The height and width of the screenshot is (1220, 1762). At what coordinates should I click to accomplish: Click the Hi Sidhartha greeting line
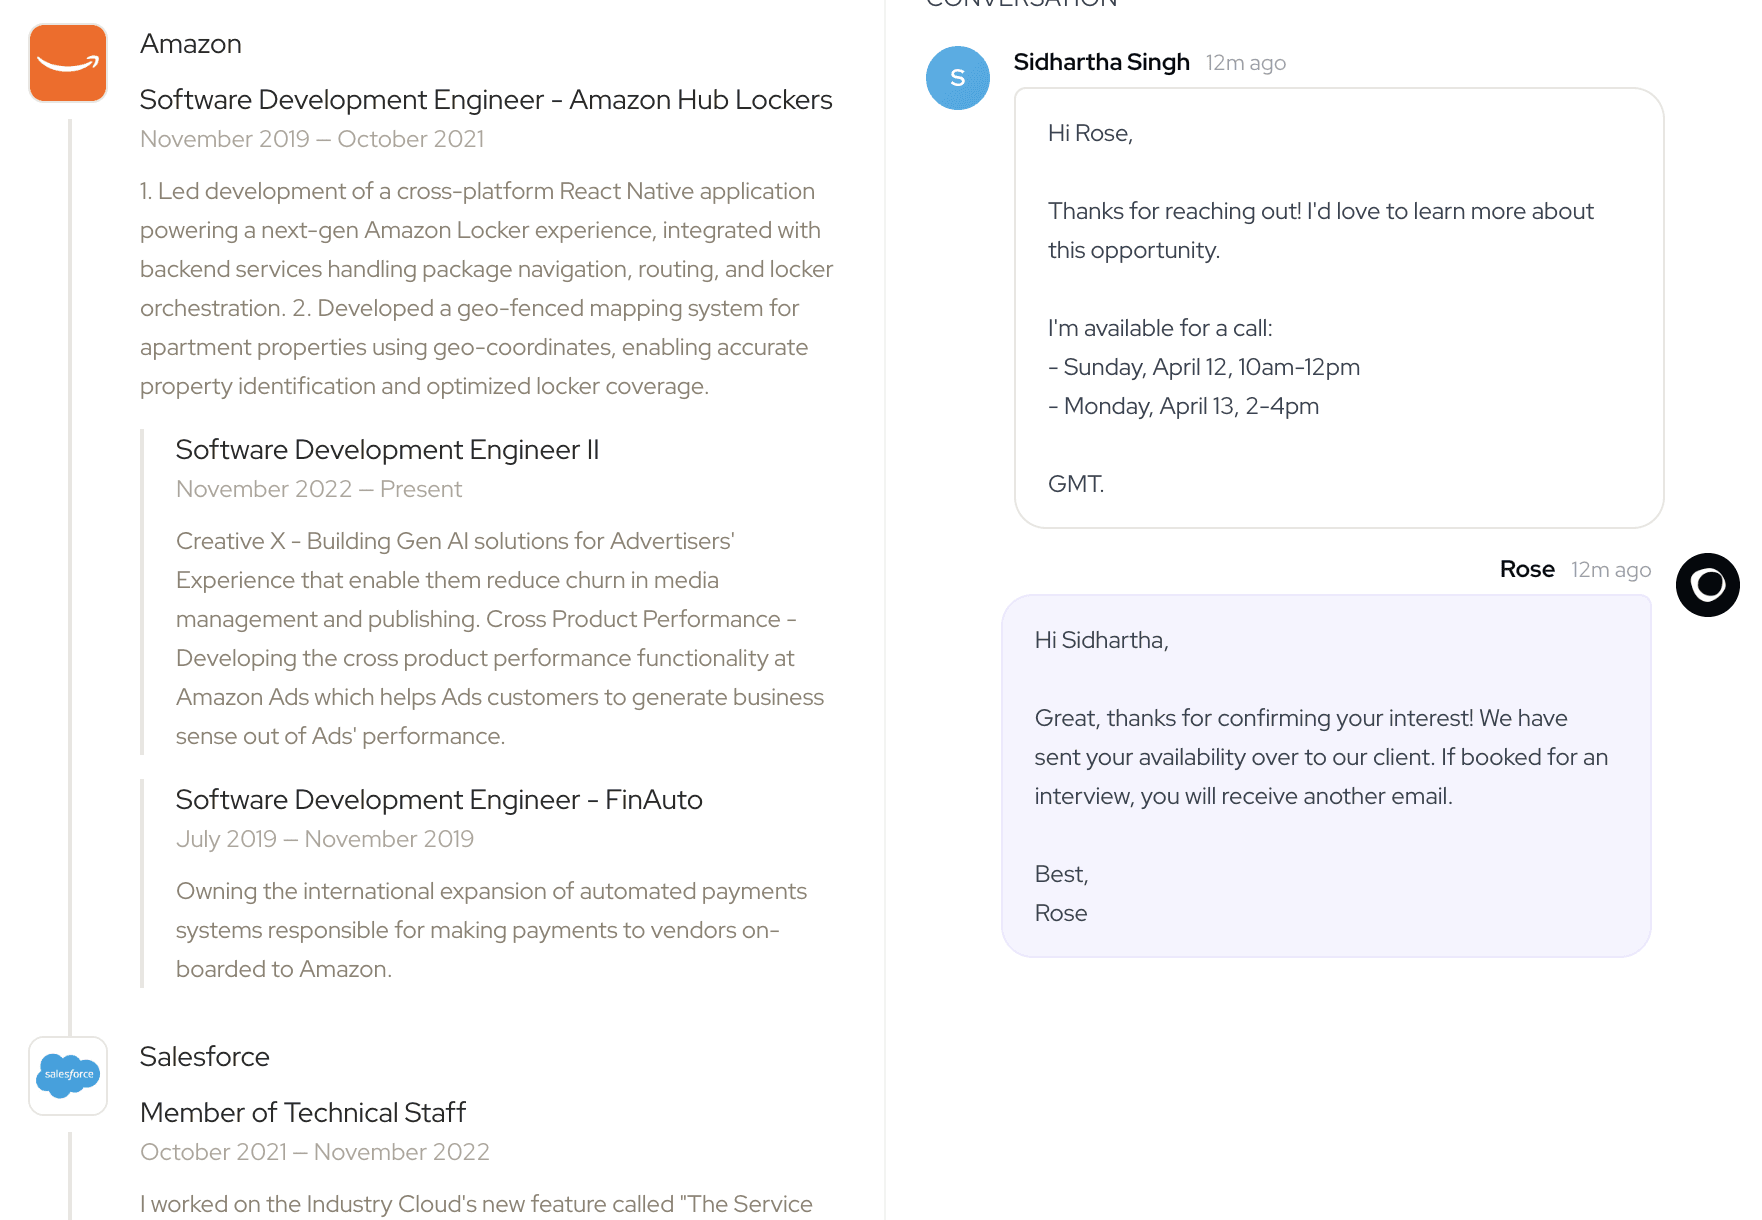(x=1101, y=641)
